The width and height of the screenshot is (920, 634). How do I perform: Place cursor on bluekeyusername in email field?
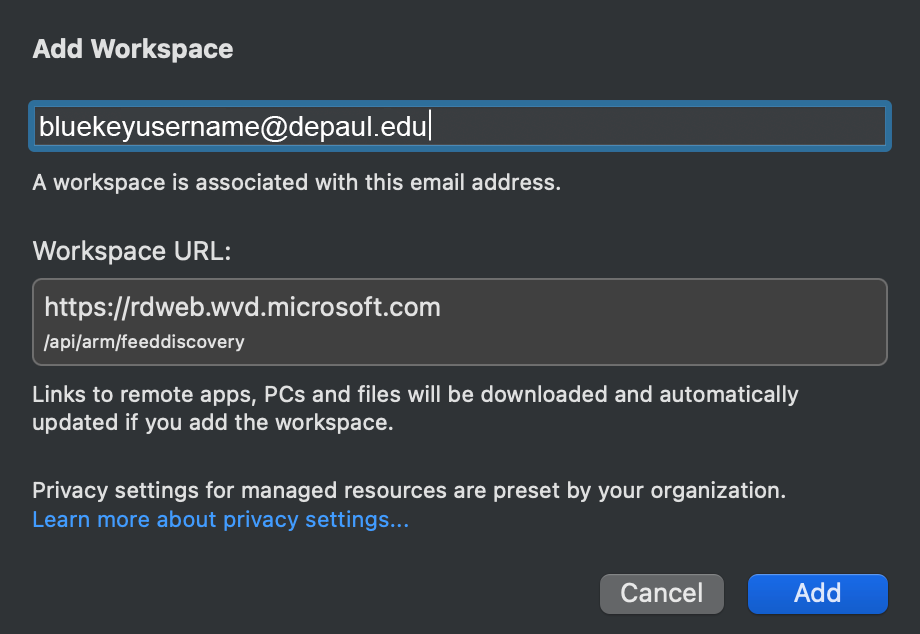coord(148,127)
